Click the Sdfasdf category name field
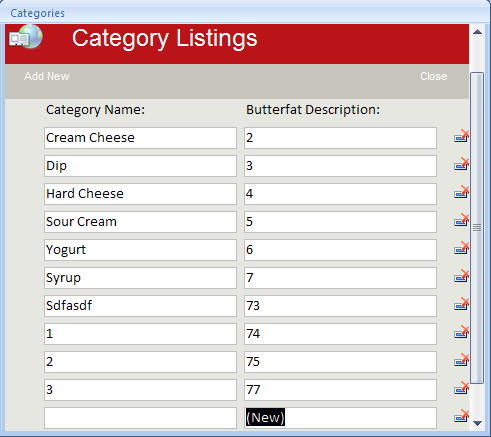Screen dimensions: 491x437 click(140, 306)
